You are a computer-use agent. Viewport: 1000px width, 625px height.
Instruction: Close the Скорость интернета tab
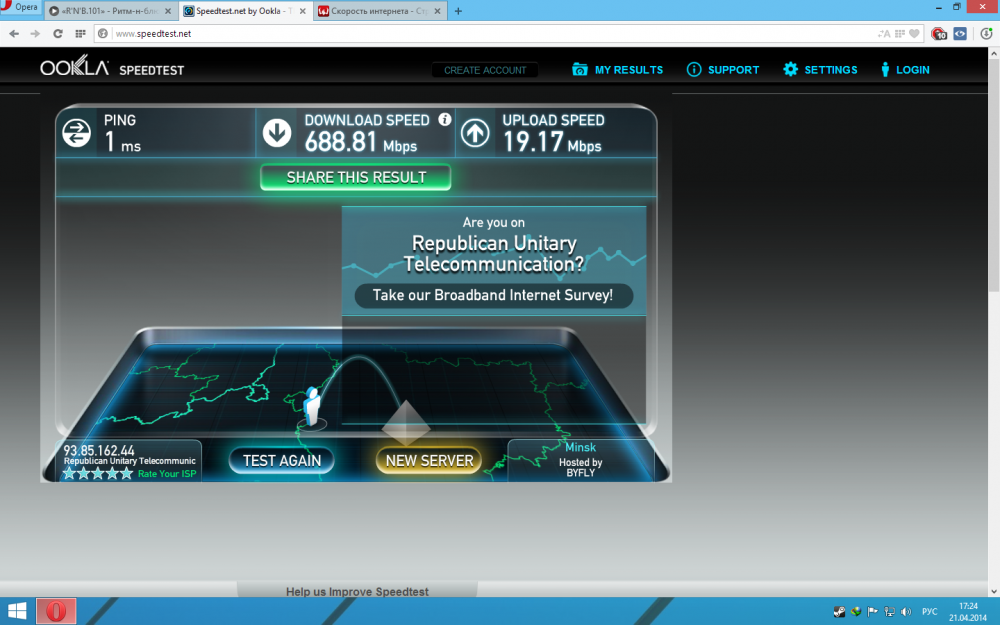tap(438, 11)
